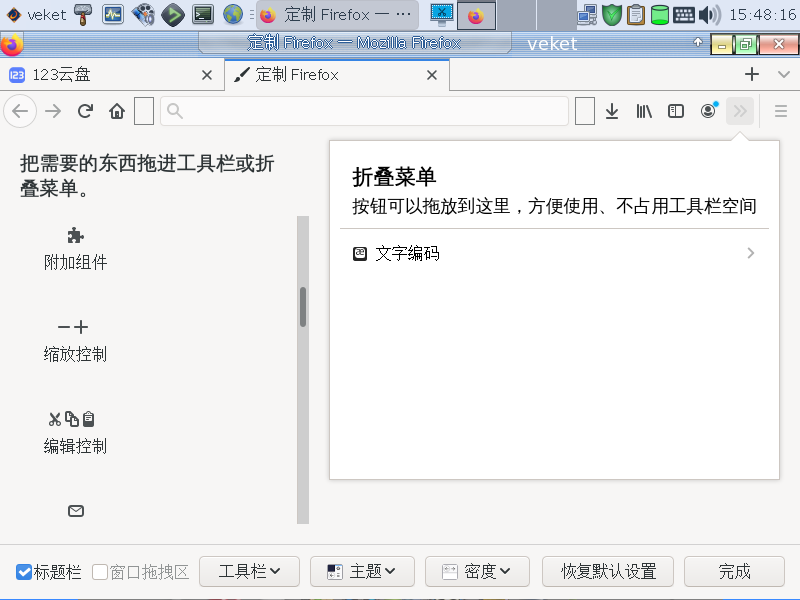Open the overflow menu chevrons button
This screenshot has width=800, height=600.
coord(740,111)
